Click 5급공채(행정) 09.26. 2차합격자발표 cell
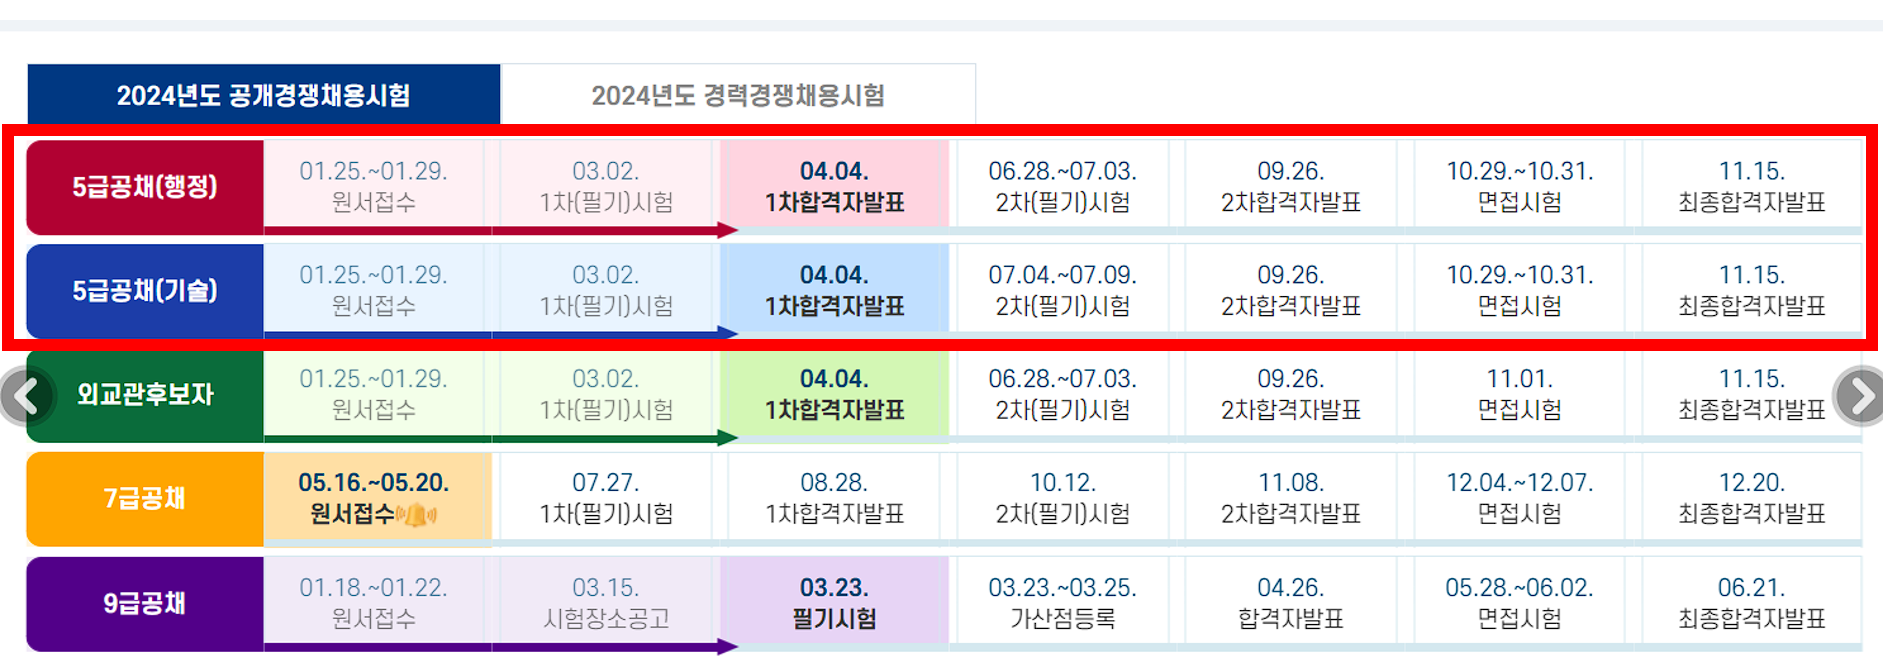 pos(1291,186)
